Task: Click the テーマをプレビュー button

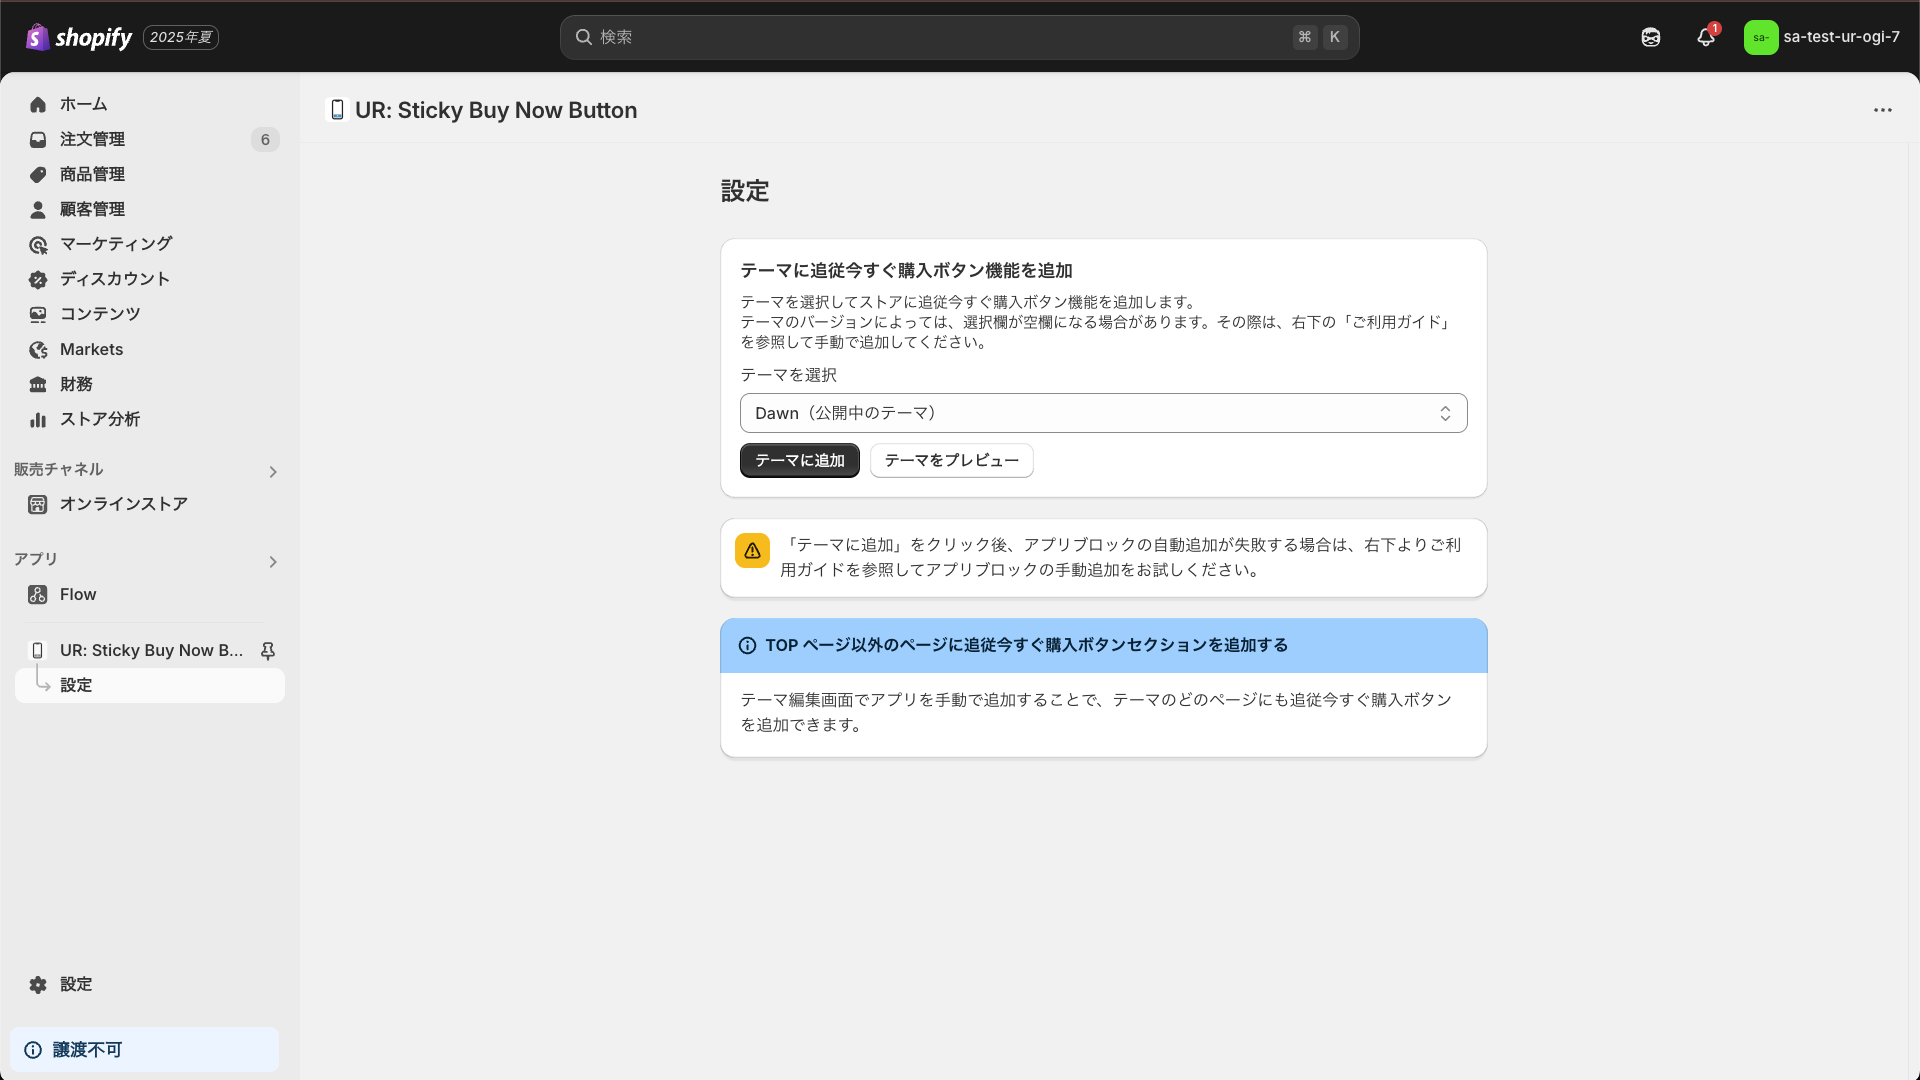Action: click(x=951, y=461)
